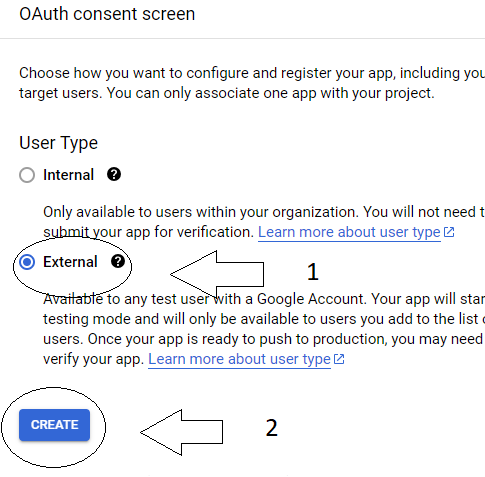Screen dimensions: 485x477
Task: Open the help icon beside Internal
Action: tap(114, 174)
